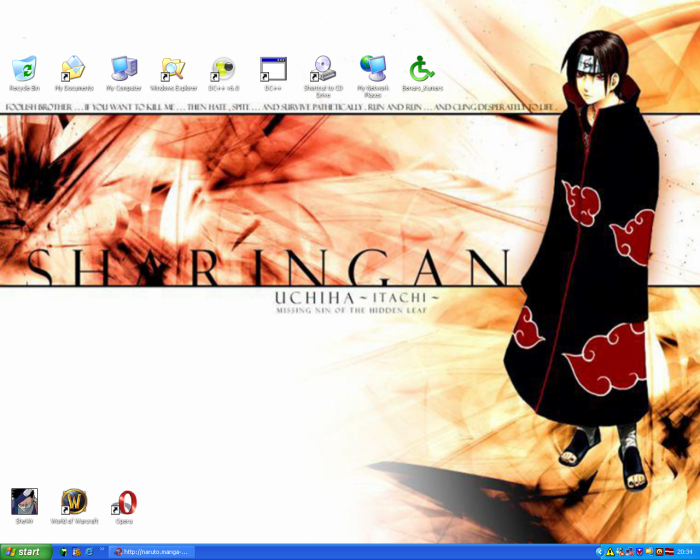This screenshot has height=560, width=700.
Task: Launch World of Warcraft shortcut
Action: 74,506
